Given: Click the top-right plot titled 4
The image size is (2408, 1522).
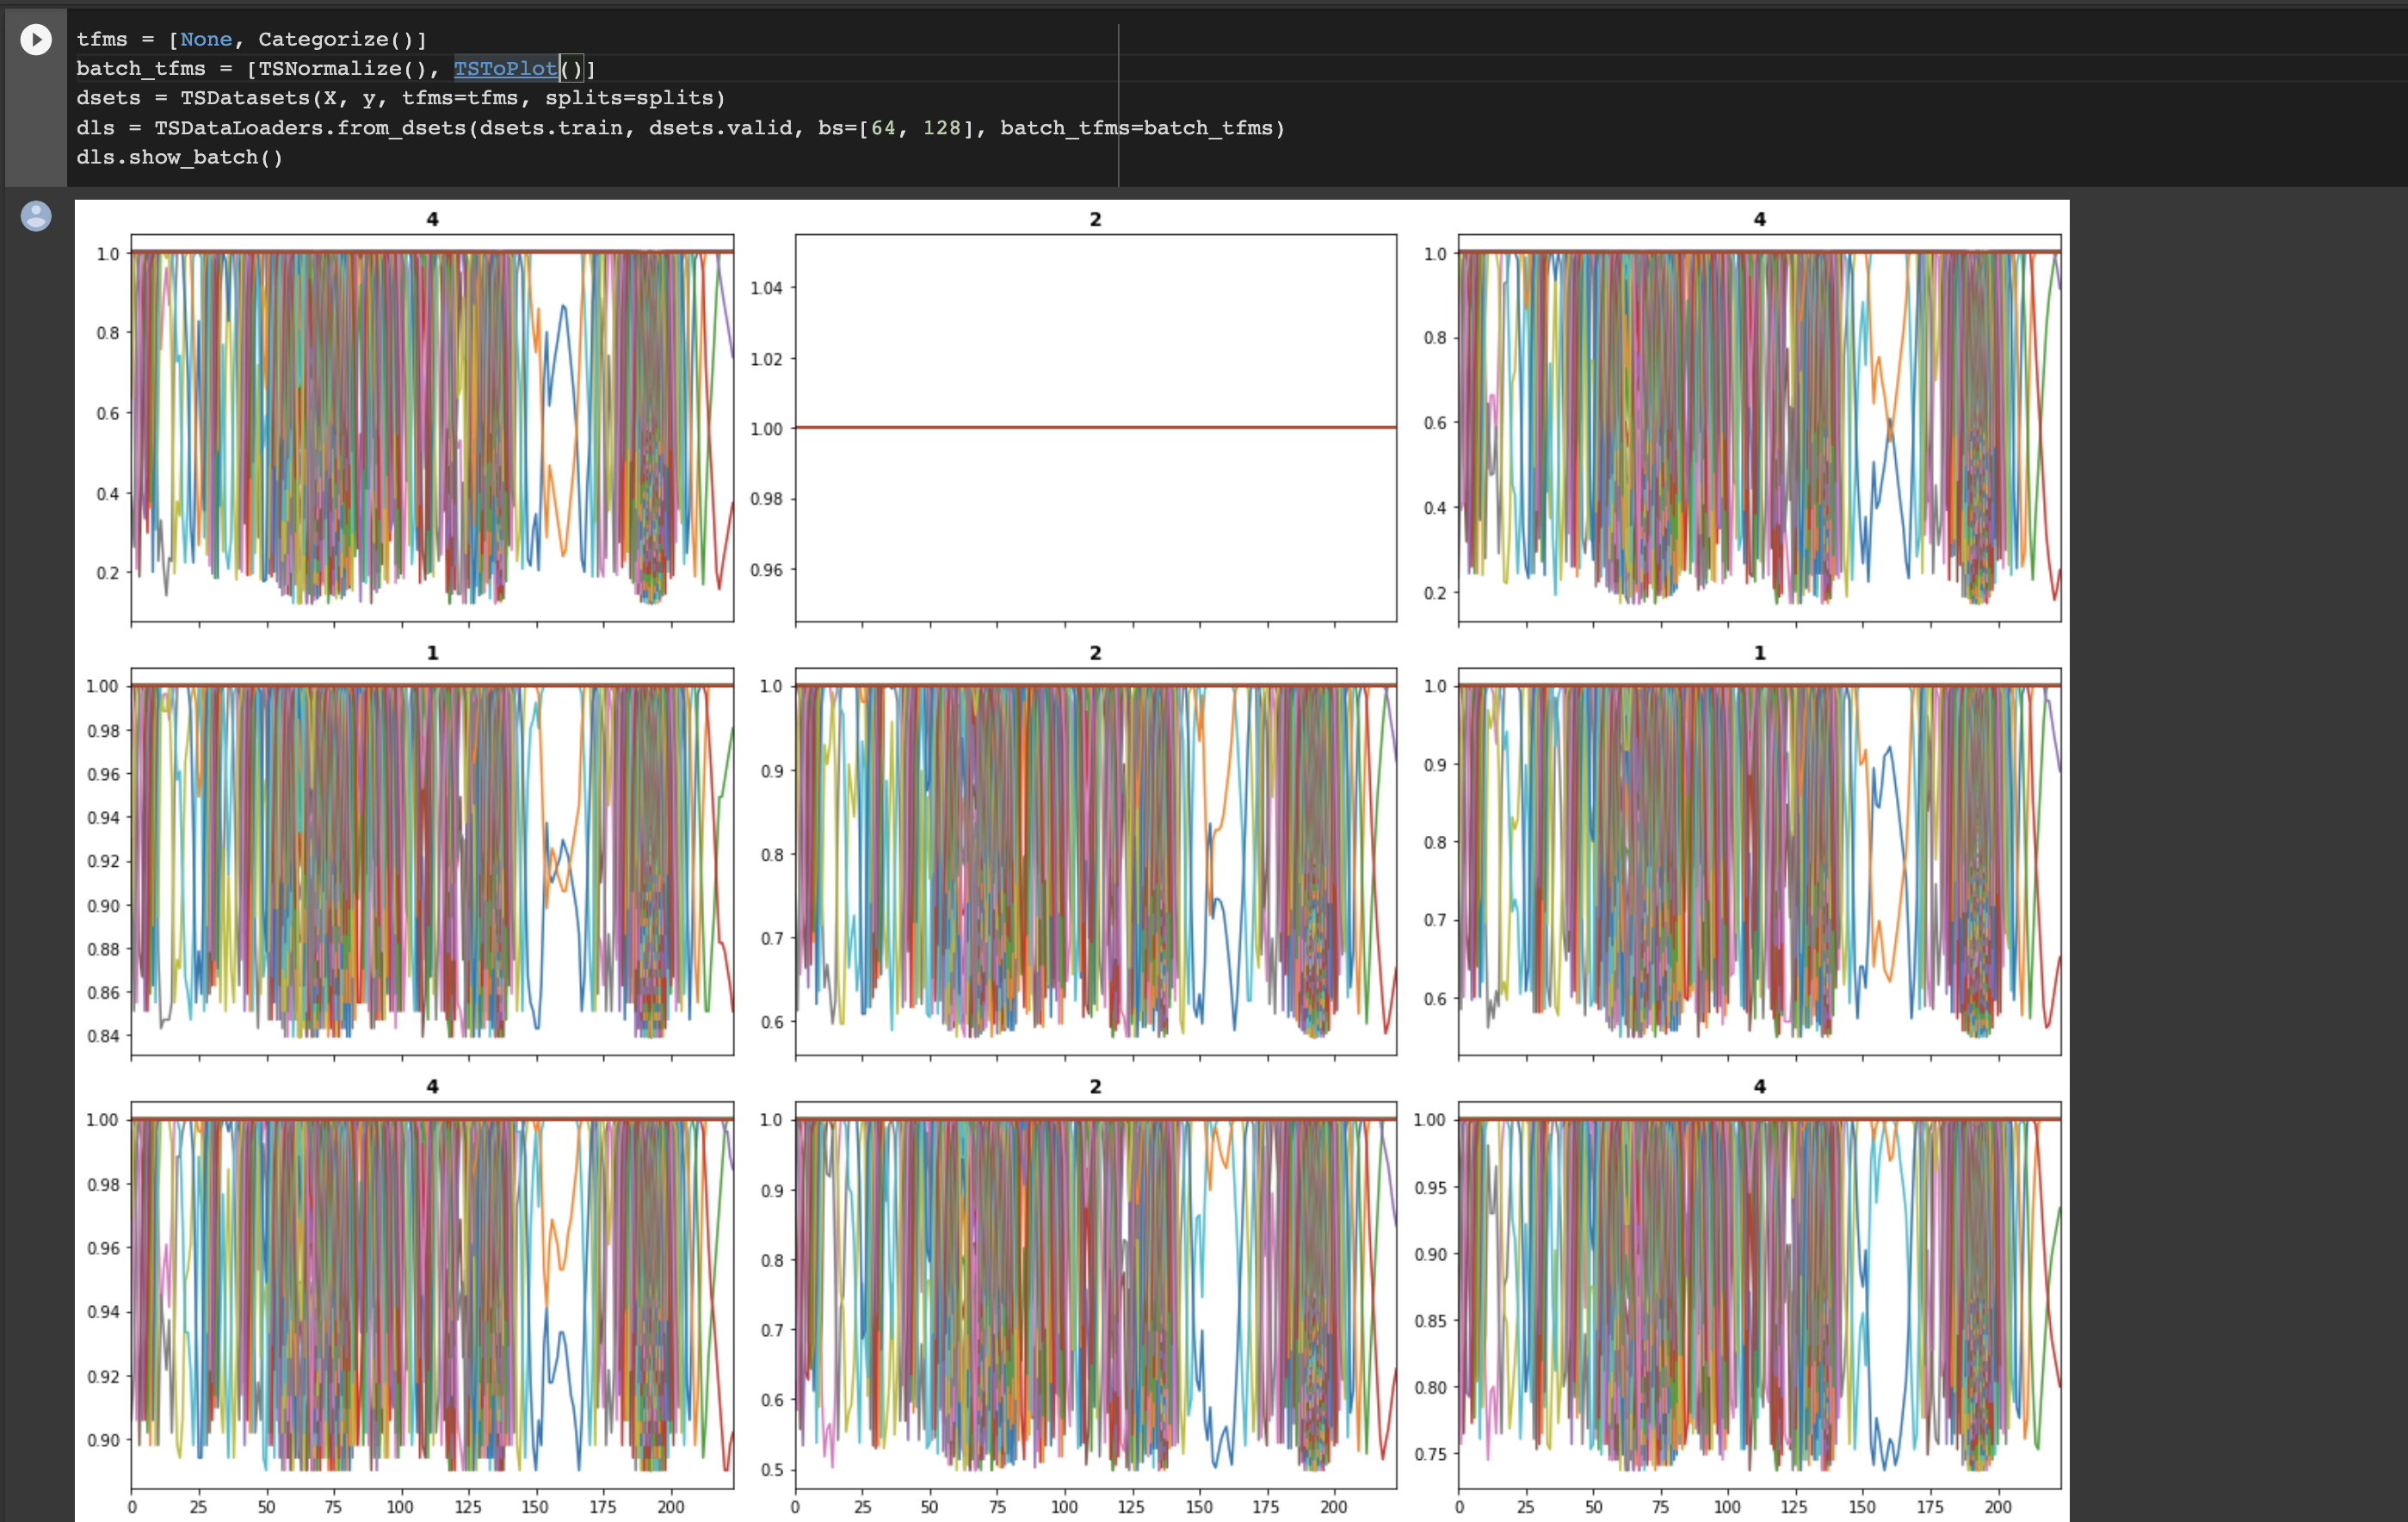Looking at the screenshot, I should (1759, 428).
